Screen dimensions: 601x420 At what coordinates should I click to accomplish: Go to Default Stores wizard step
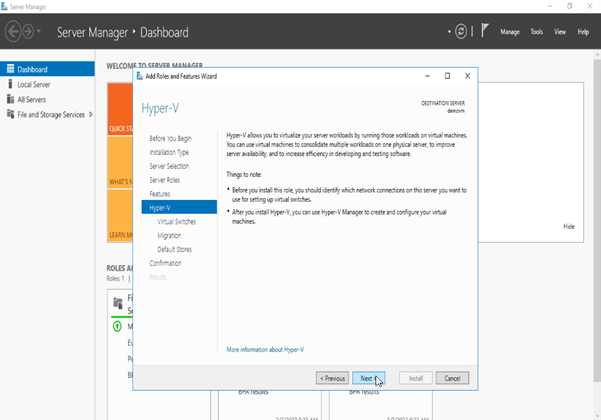click(174, 249)
